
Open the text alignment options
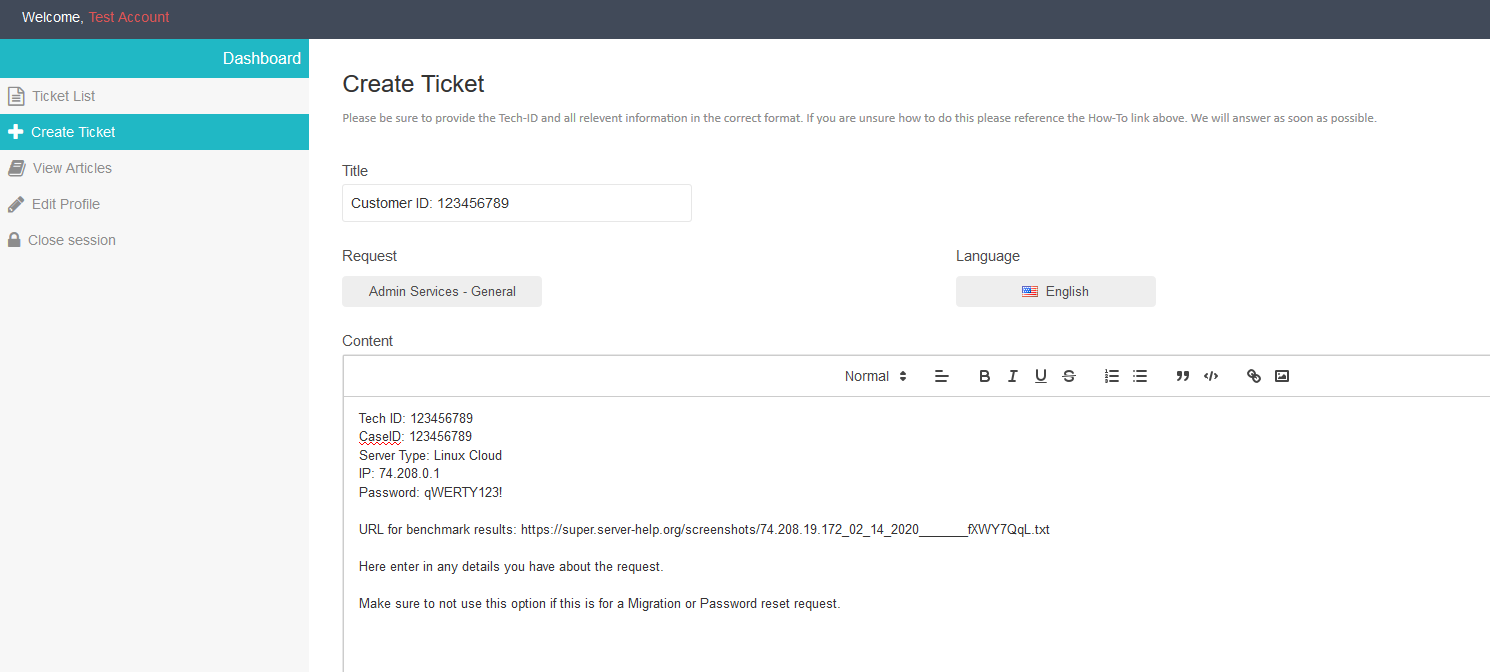[941, 376]
